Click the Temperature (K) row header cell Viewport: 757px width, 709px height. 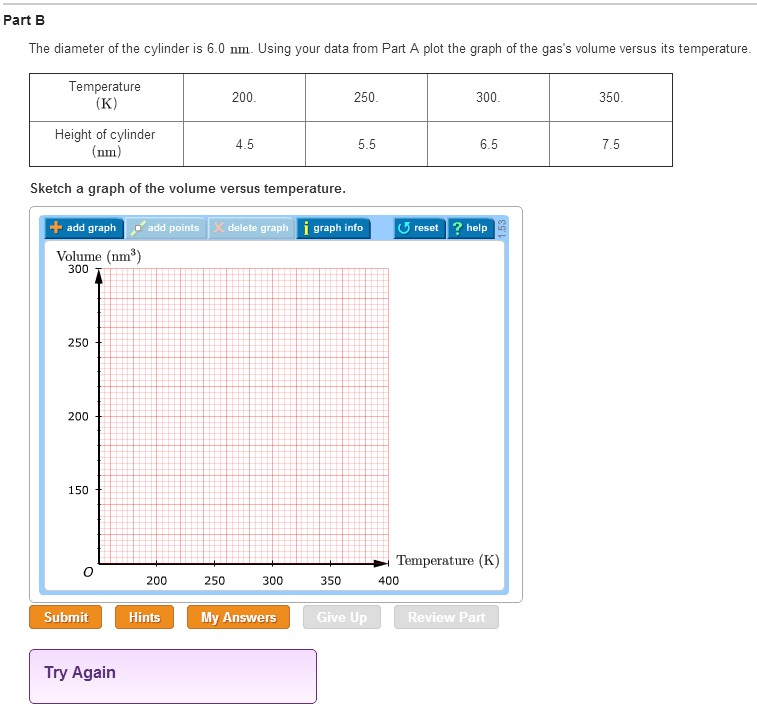click(106, 97)
